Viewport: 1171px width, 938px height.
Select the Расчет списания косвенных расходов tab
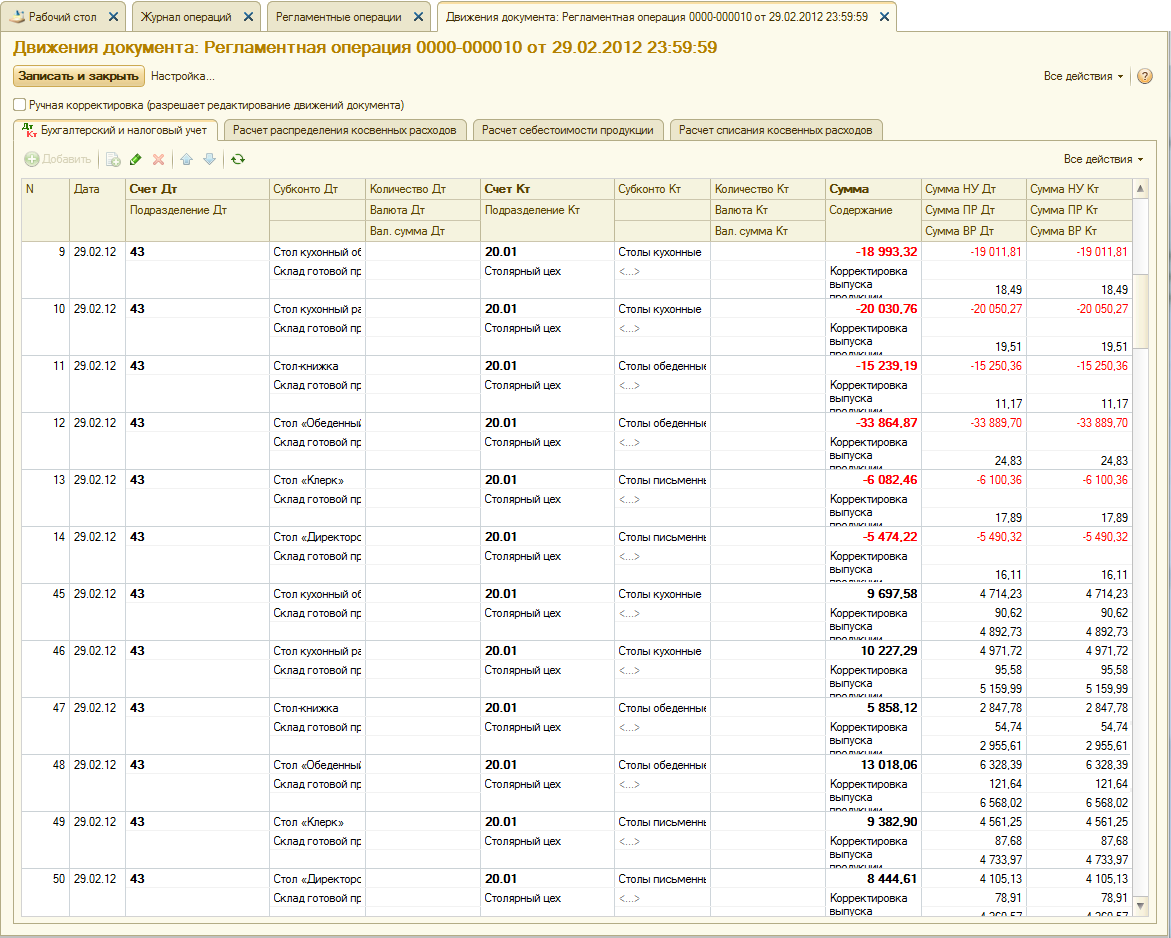(776, 130)
